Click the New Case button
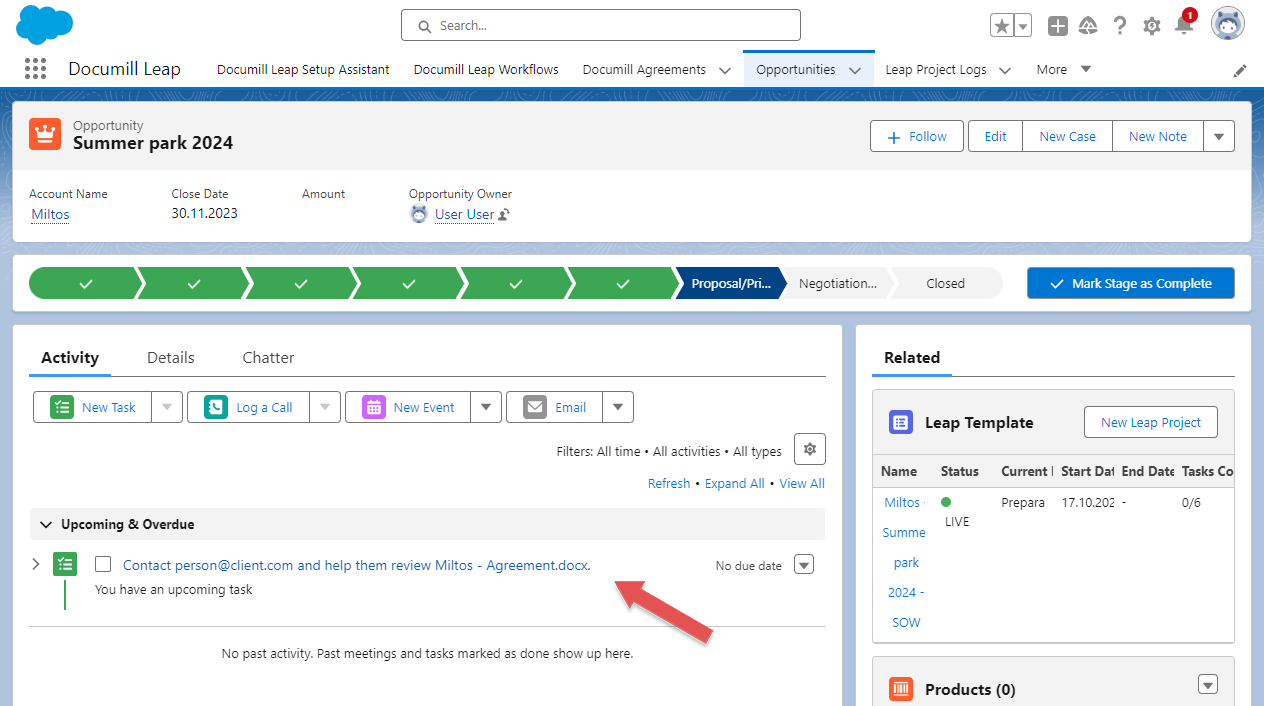The image size is (1264, 706). tap(1067, 136)
